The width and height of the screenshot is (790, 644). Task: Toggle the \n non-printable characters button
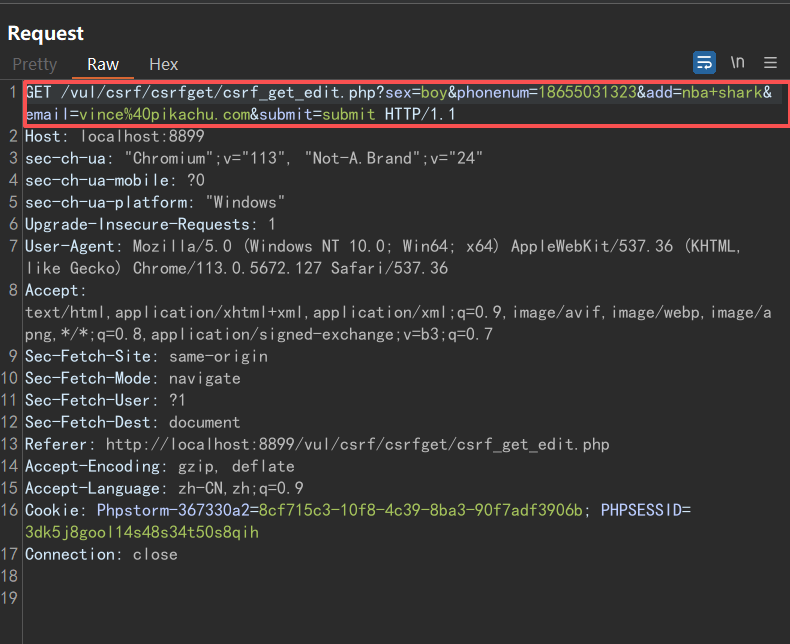[x=737, y=63]
